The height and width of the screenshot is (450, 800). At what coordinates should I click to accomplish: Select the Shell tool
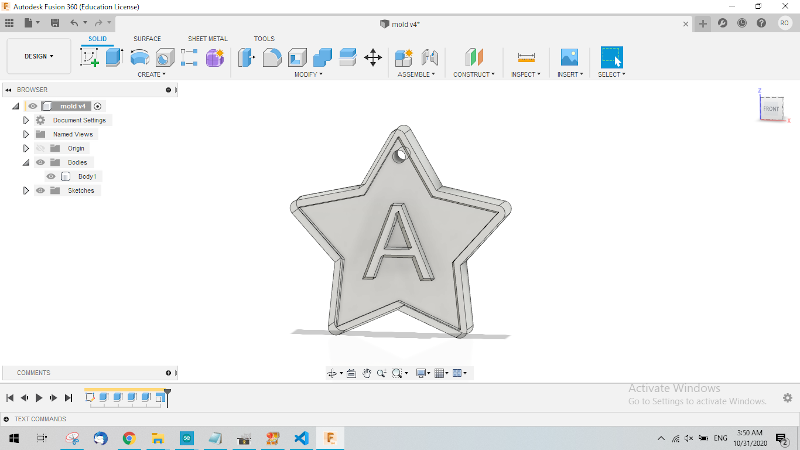point(297,57)
